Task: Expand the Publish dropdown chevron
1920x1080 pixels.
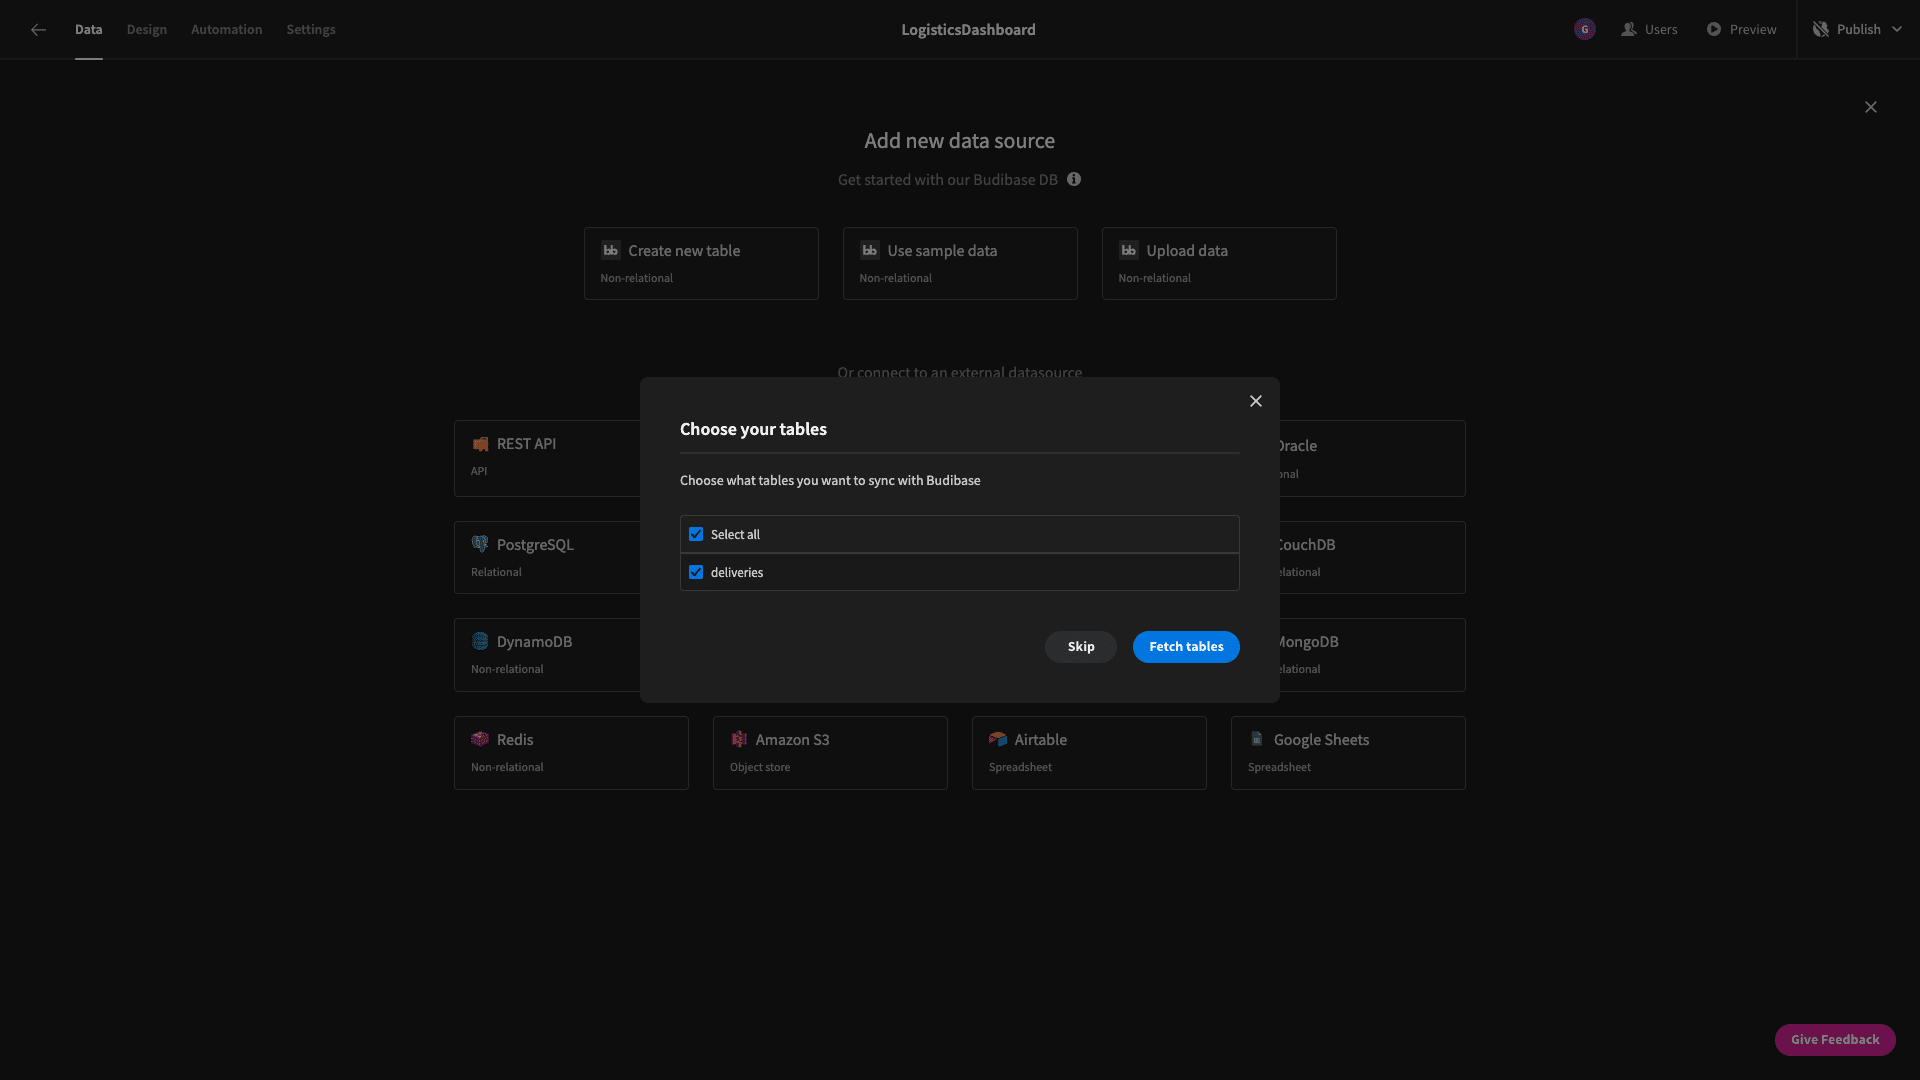Action: click(1897, 30)
